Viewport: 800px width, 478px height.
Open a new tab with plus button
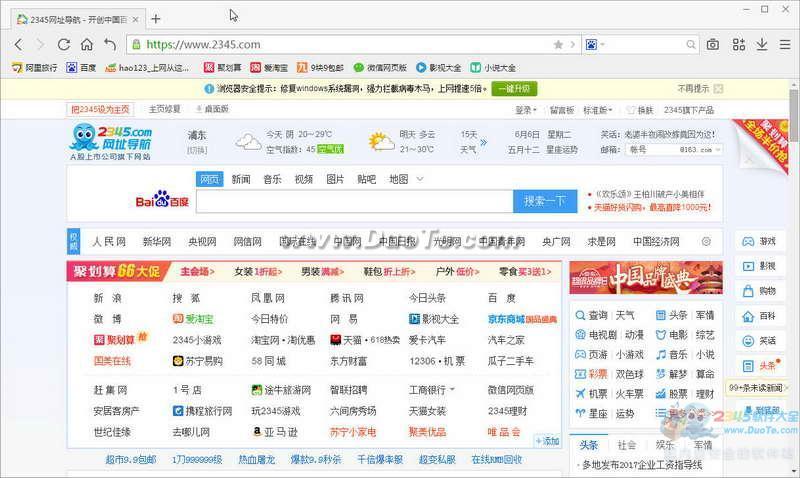pyautogui.click(x=156, y=19)
